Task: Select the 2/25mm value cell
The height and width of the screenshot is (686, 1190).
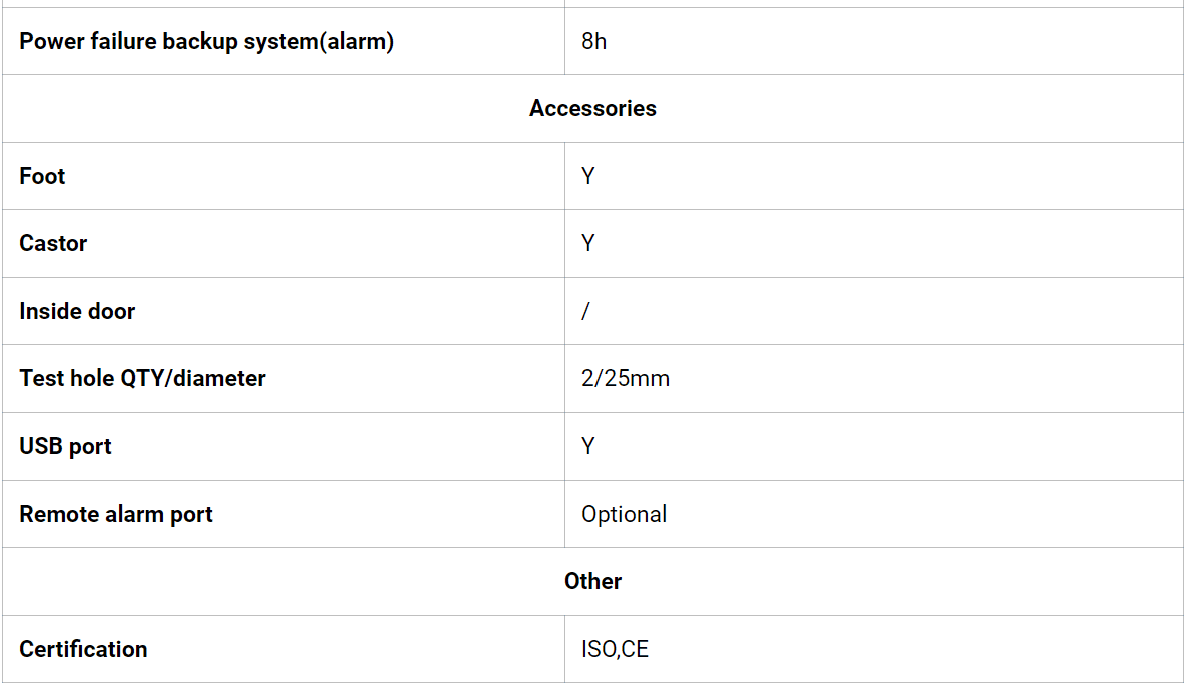Action: click(x=625, y=378)
